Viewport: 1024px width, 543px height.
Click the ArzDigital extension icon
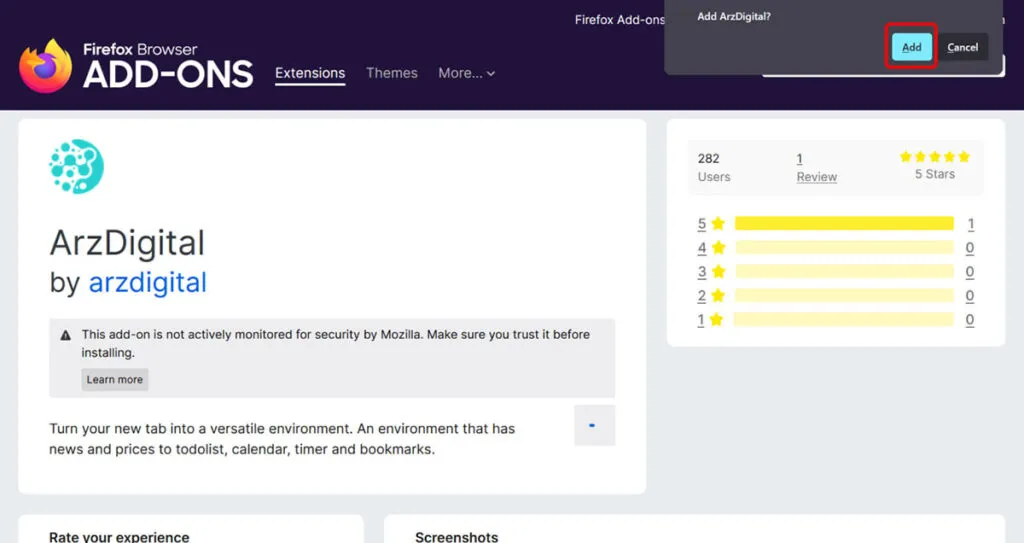(77, 166)
